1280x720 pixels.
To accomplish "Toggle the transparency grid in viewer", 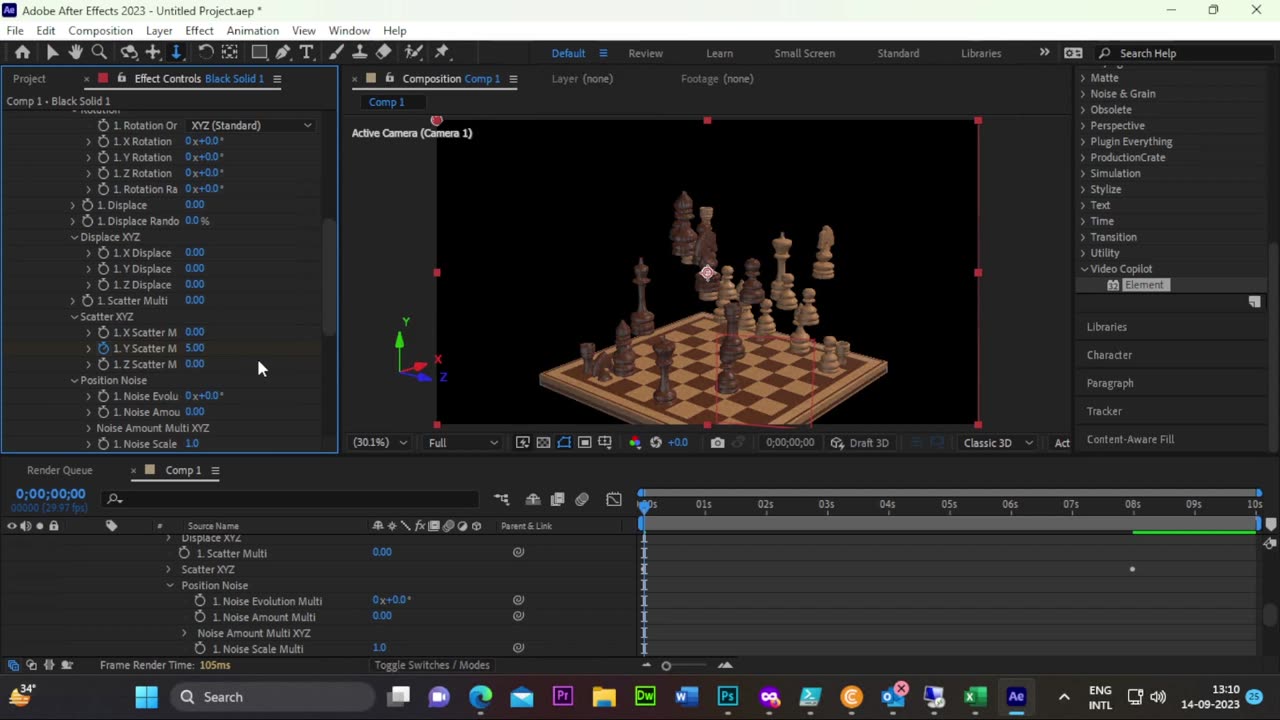I will click(543, 443).
